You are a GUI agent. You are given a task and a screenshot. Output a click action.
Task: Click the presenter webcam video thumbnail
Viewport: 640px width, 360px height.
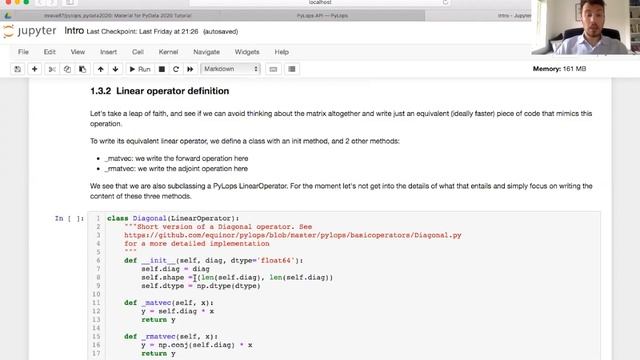tap(586, 27)
